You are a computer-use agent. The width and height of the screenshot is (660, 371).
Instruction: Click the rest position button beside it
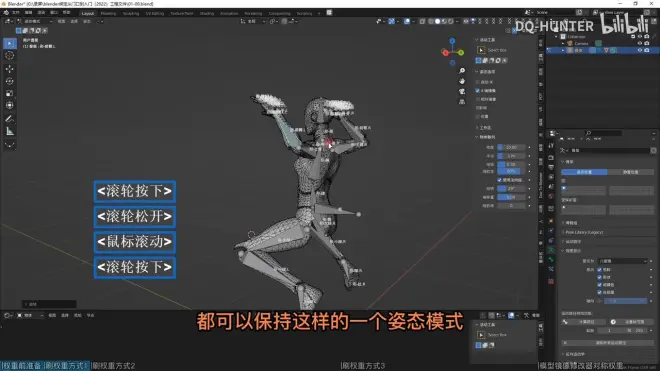(x=631, y=172)
